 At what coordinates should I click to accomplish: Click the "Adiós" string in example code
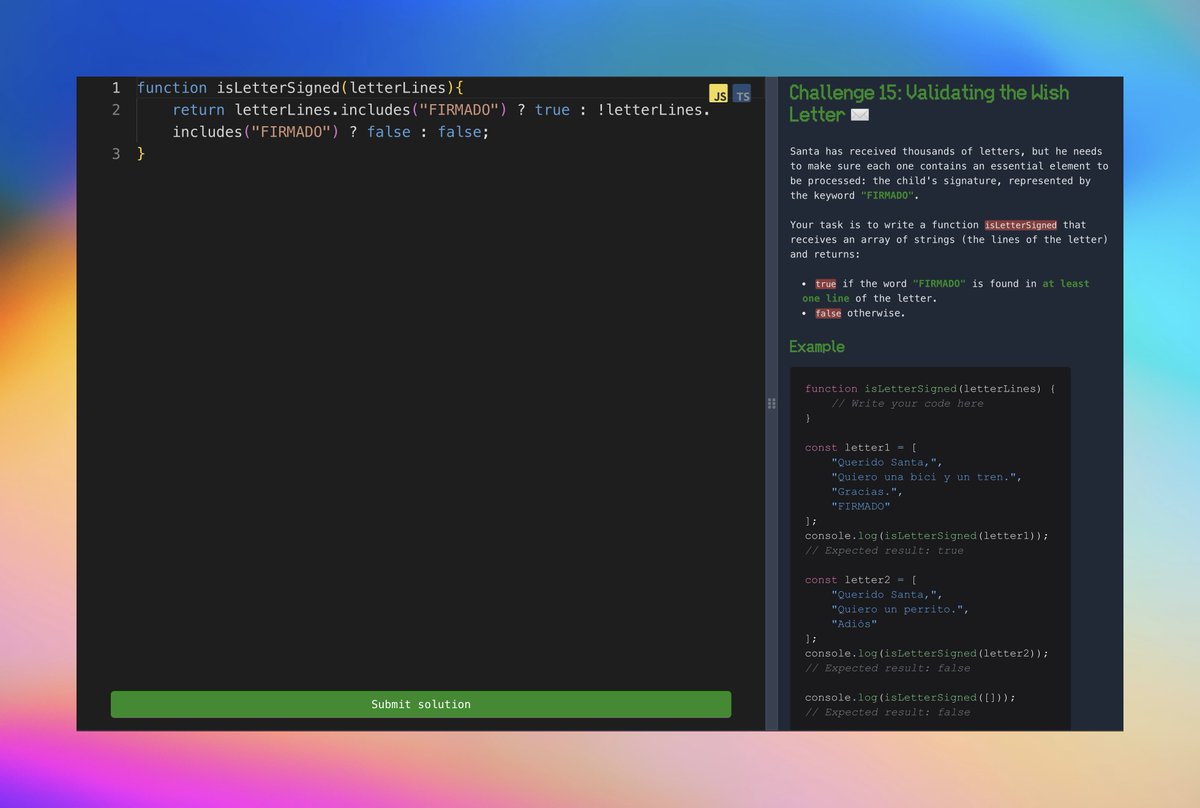click(x=854, y=624)
